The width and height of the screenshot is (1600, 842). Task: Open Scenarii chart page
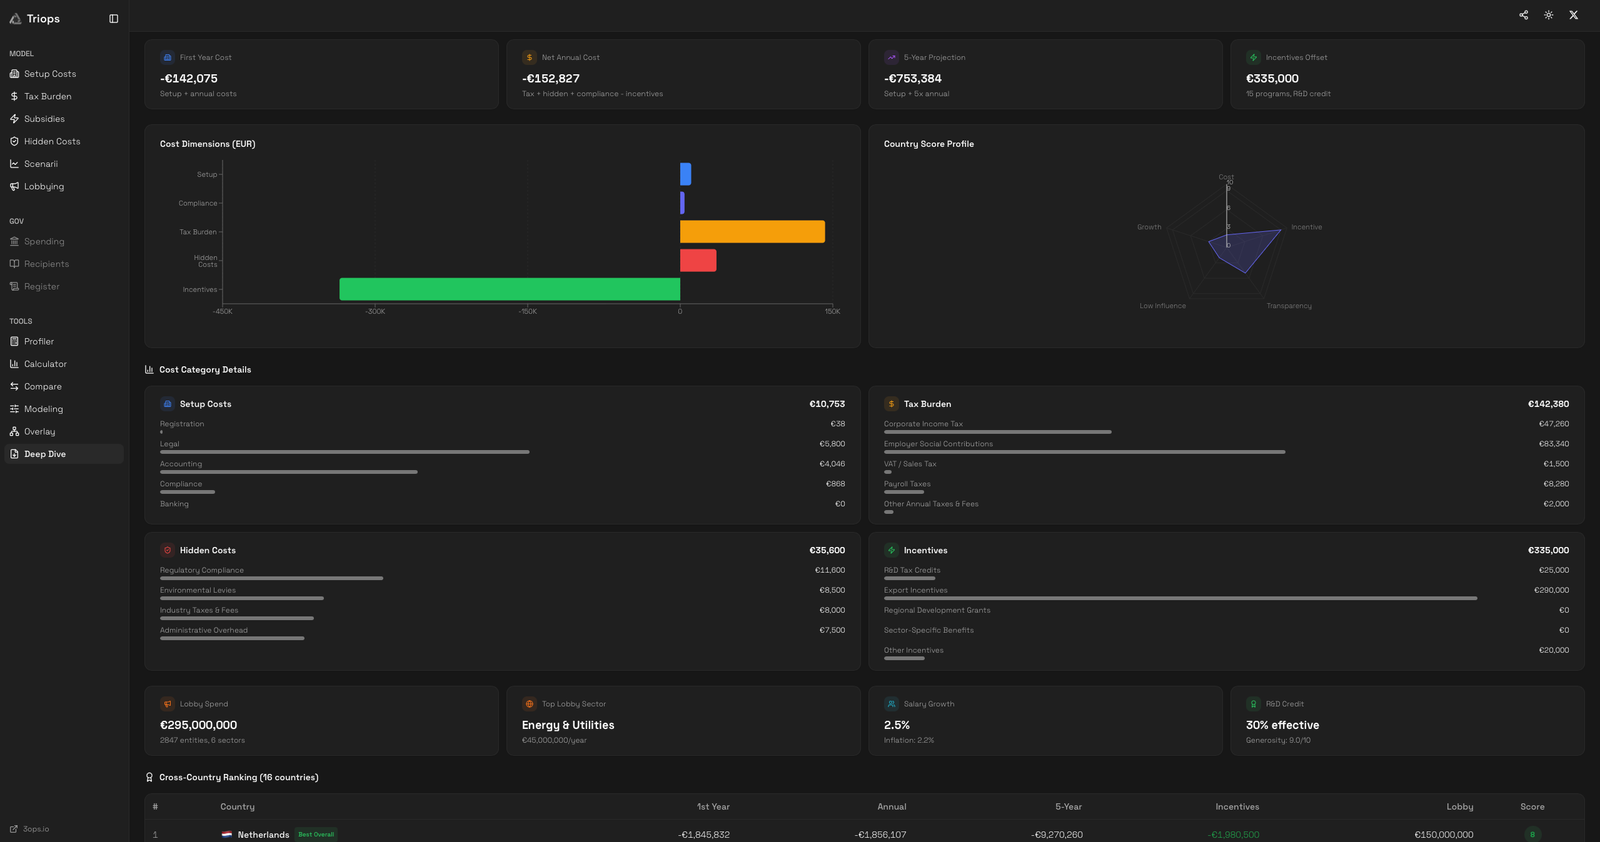[x=41, y=164]
